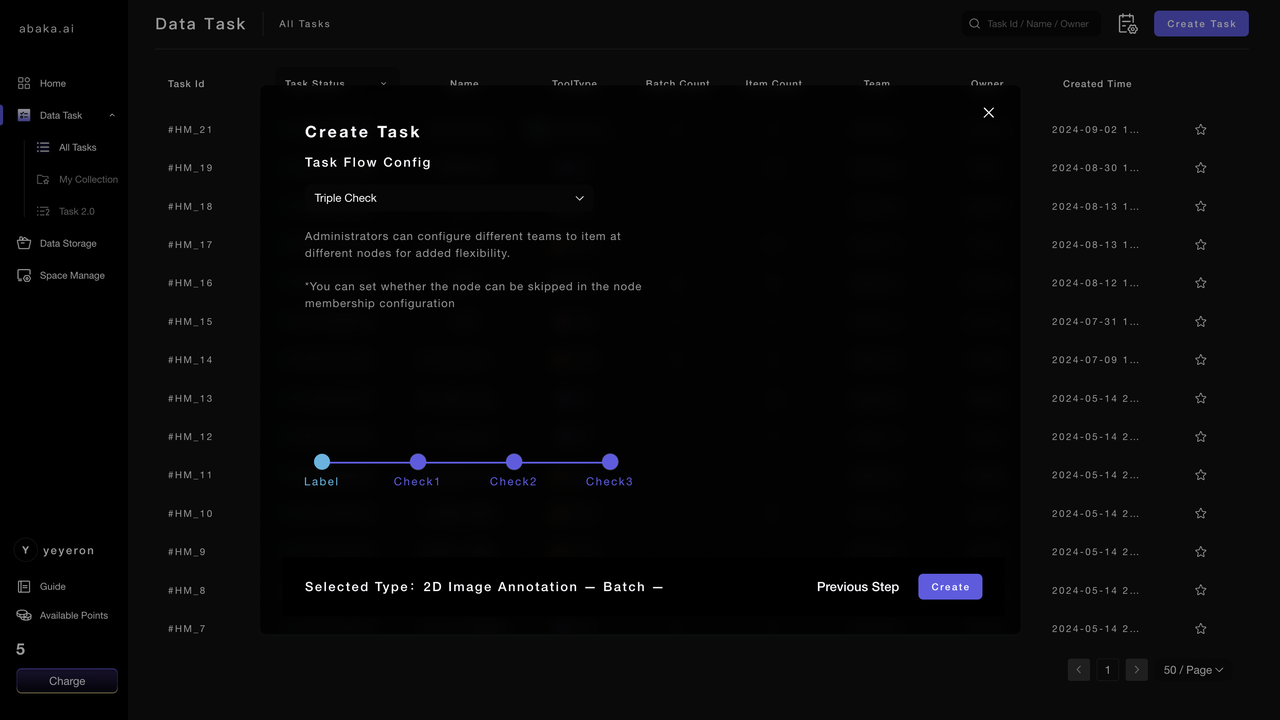1280x720 pixels.
Task: Select All Tasks in sidebar
Action: (x=77, y=147)
